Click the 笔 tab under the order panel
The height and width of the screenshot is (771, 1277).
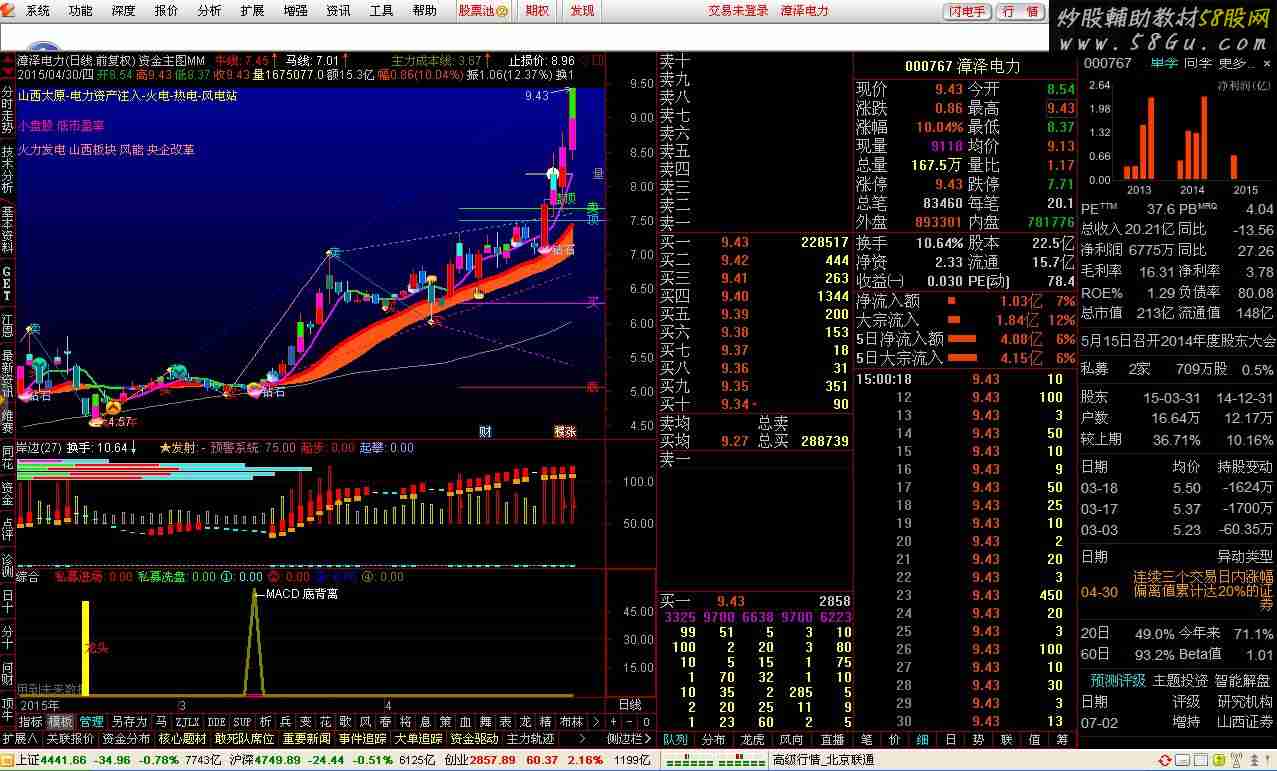click(866, 739)
